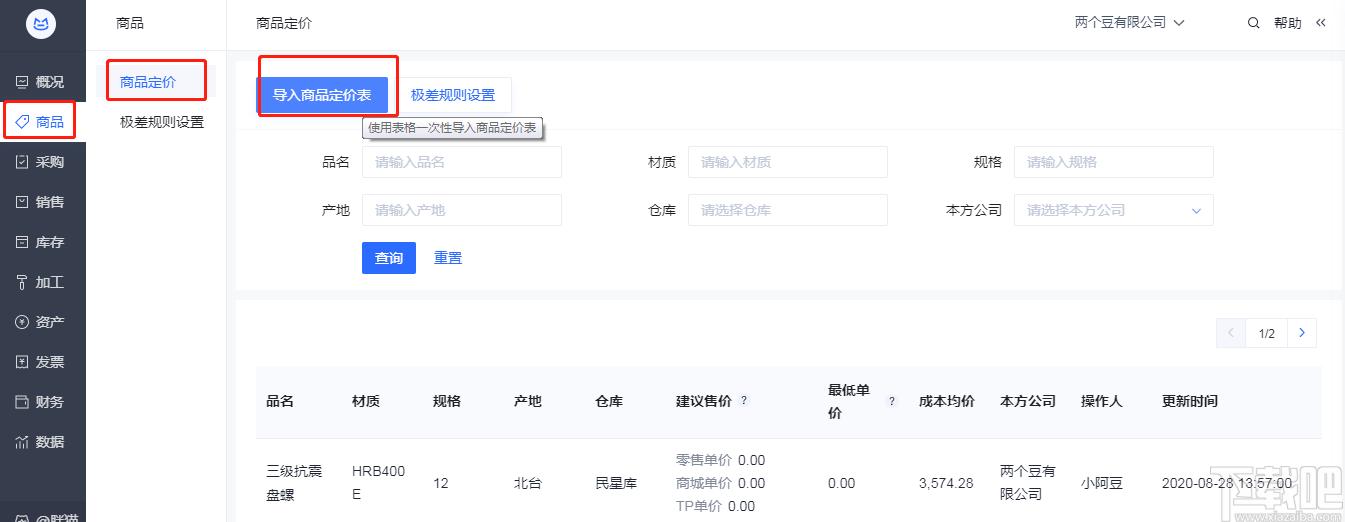Open the 本方公司 select dropdown
1345x522 pixels.
[x=1113, y=210]
